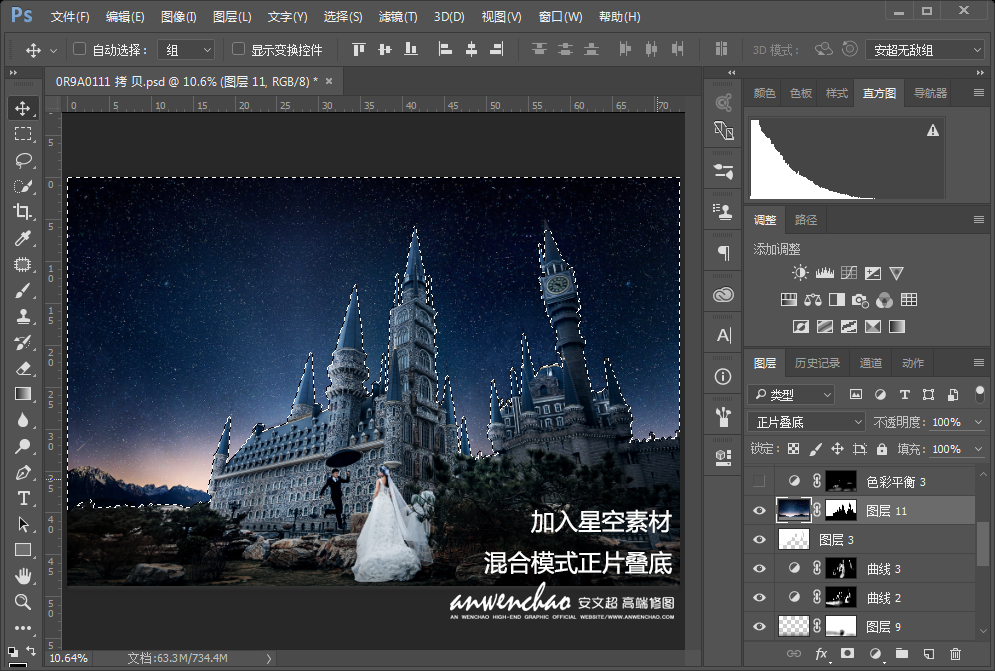
Task: Select the Horizontal Type tool
Action: [23, 498]
